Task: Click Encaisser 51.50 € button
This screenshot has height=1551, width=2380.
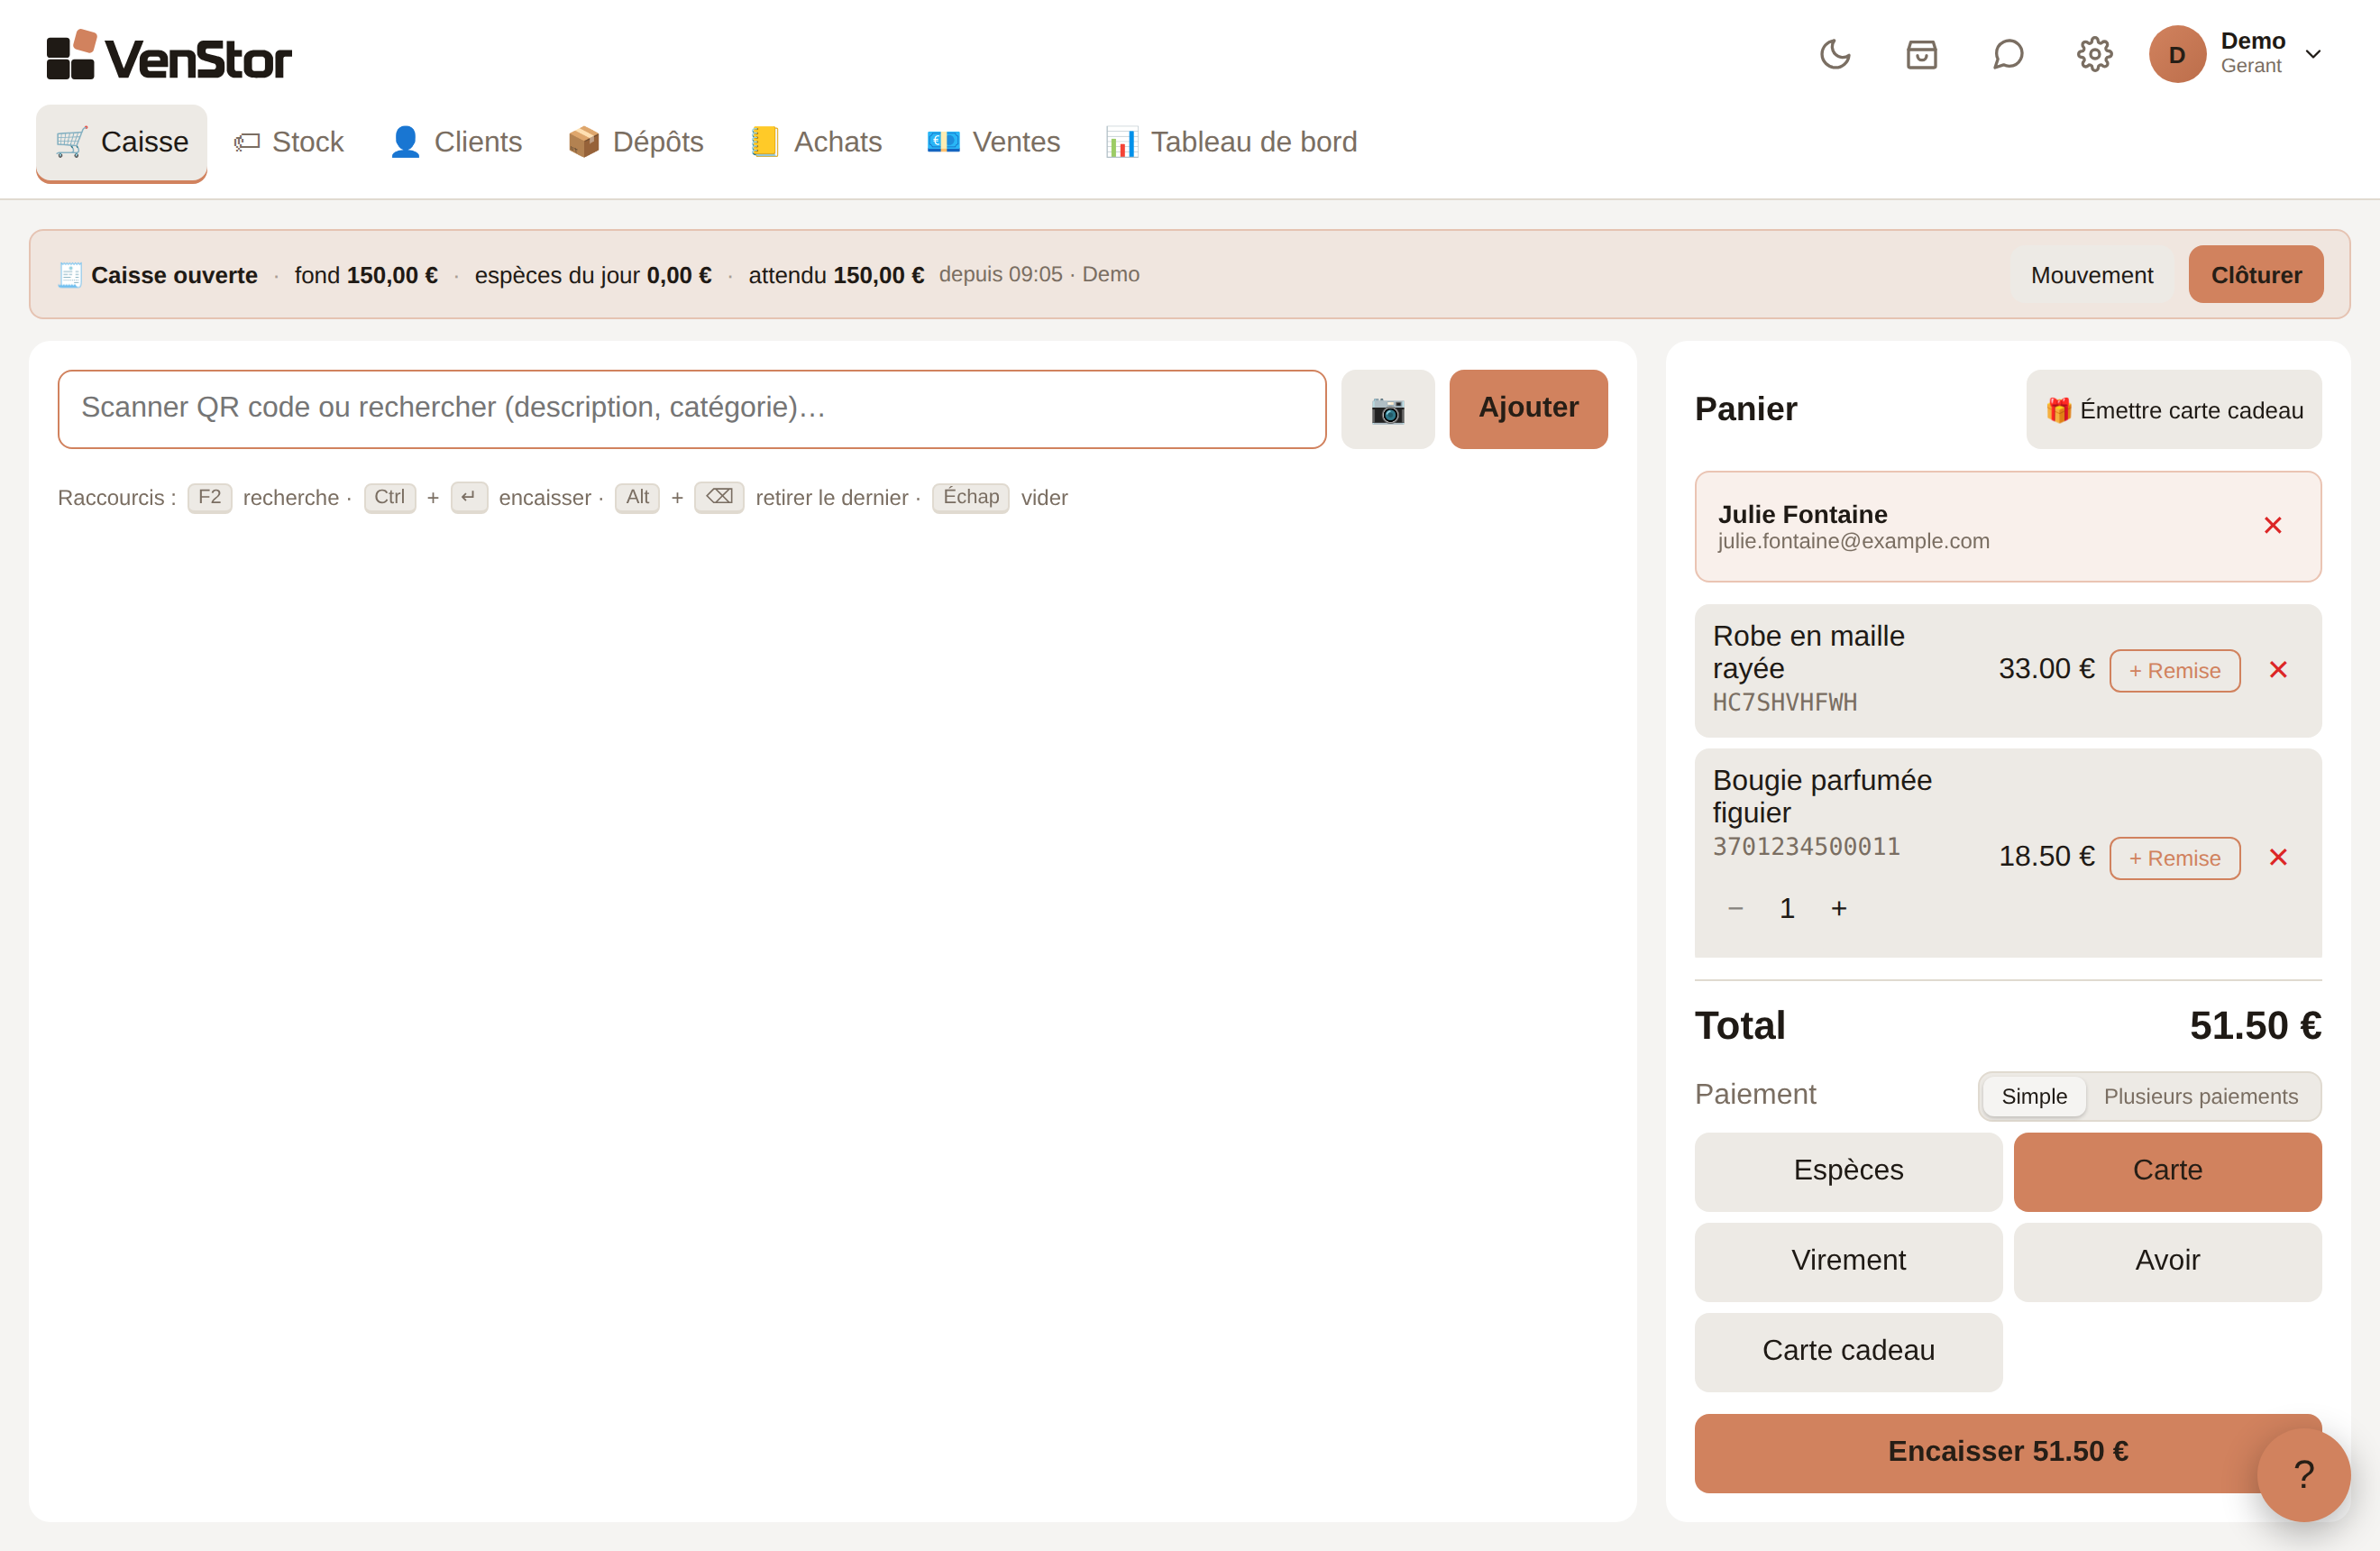Action: coord(2008,1452)
